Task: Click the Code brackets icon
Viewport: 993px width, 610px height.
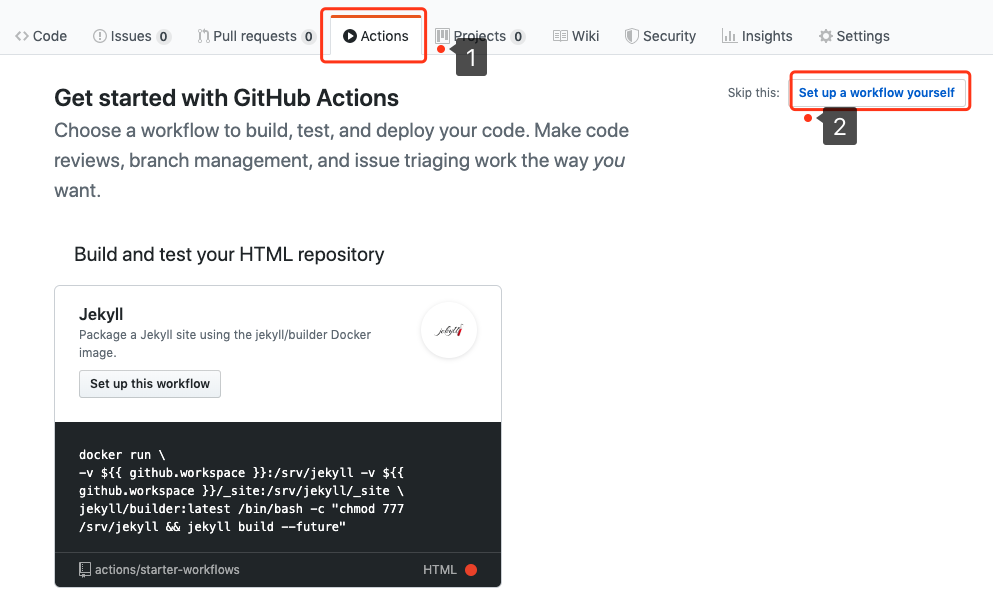Action: point(22,36)
